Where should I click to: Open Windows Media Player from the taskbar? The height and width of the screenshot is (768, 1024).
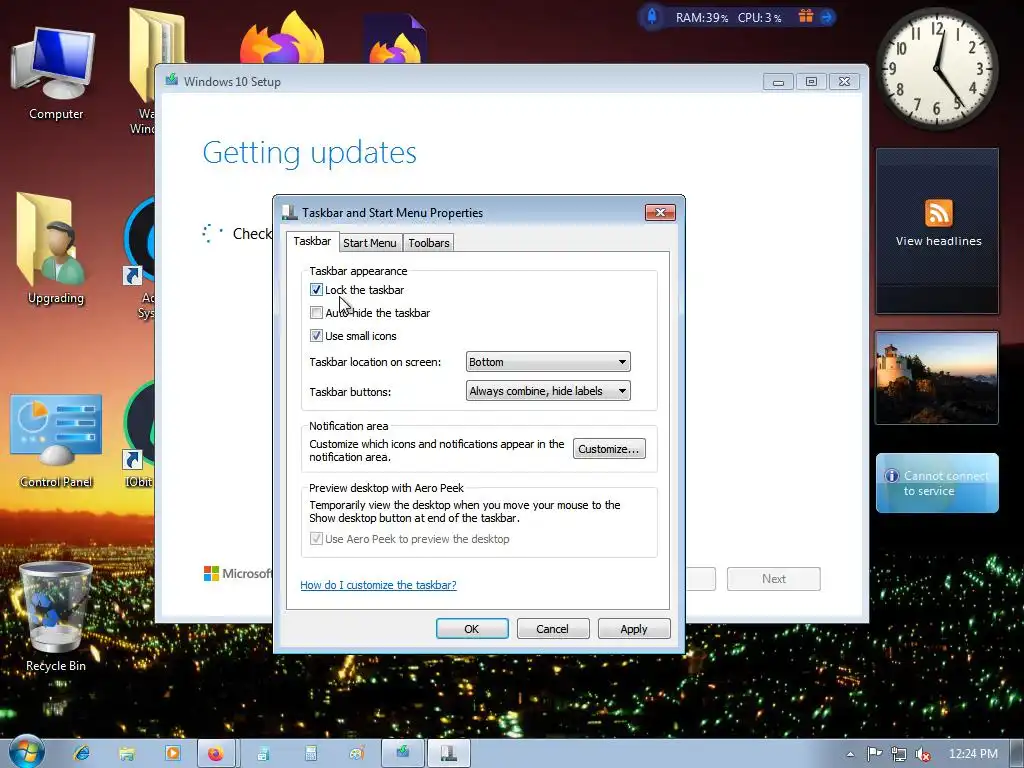173,754
